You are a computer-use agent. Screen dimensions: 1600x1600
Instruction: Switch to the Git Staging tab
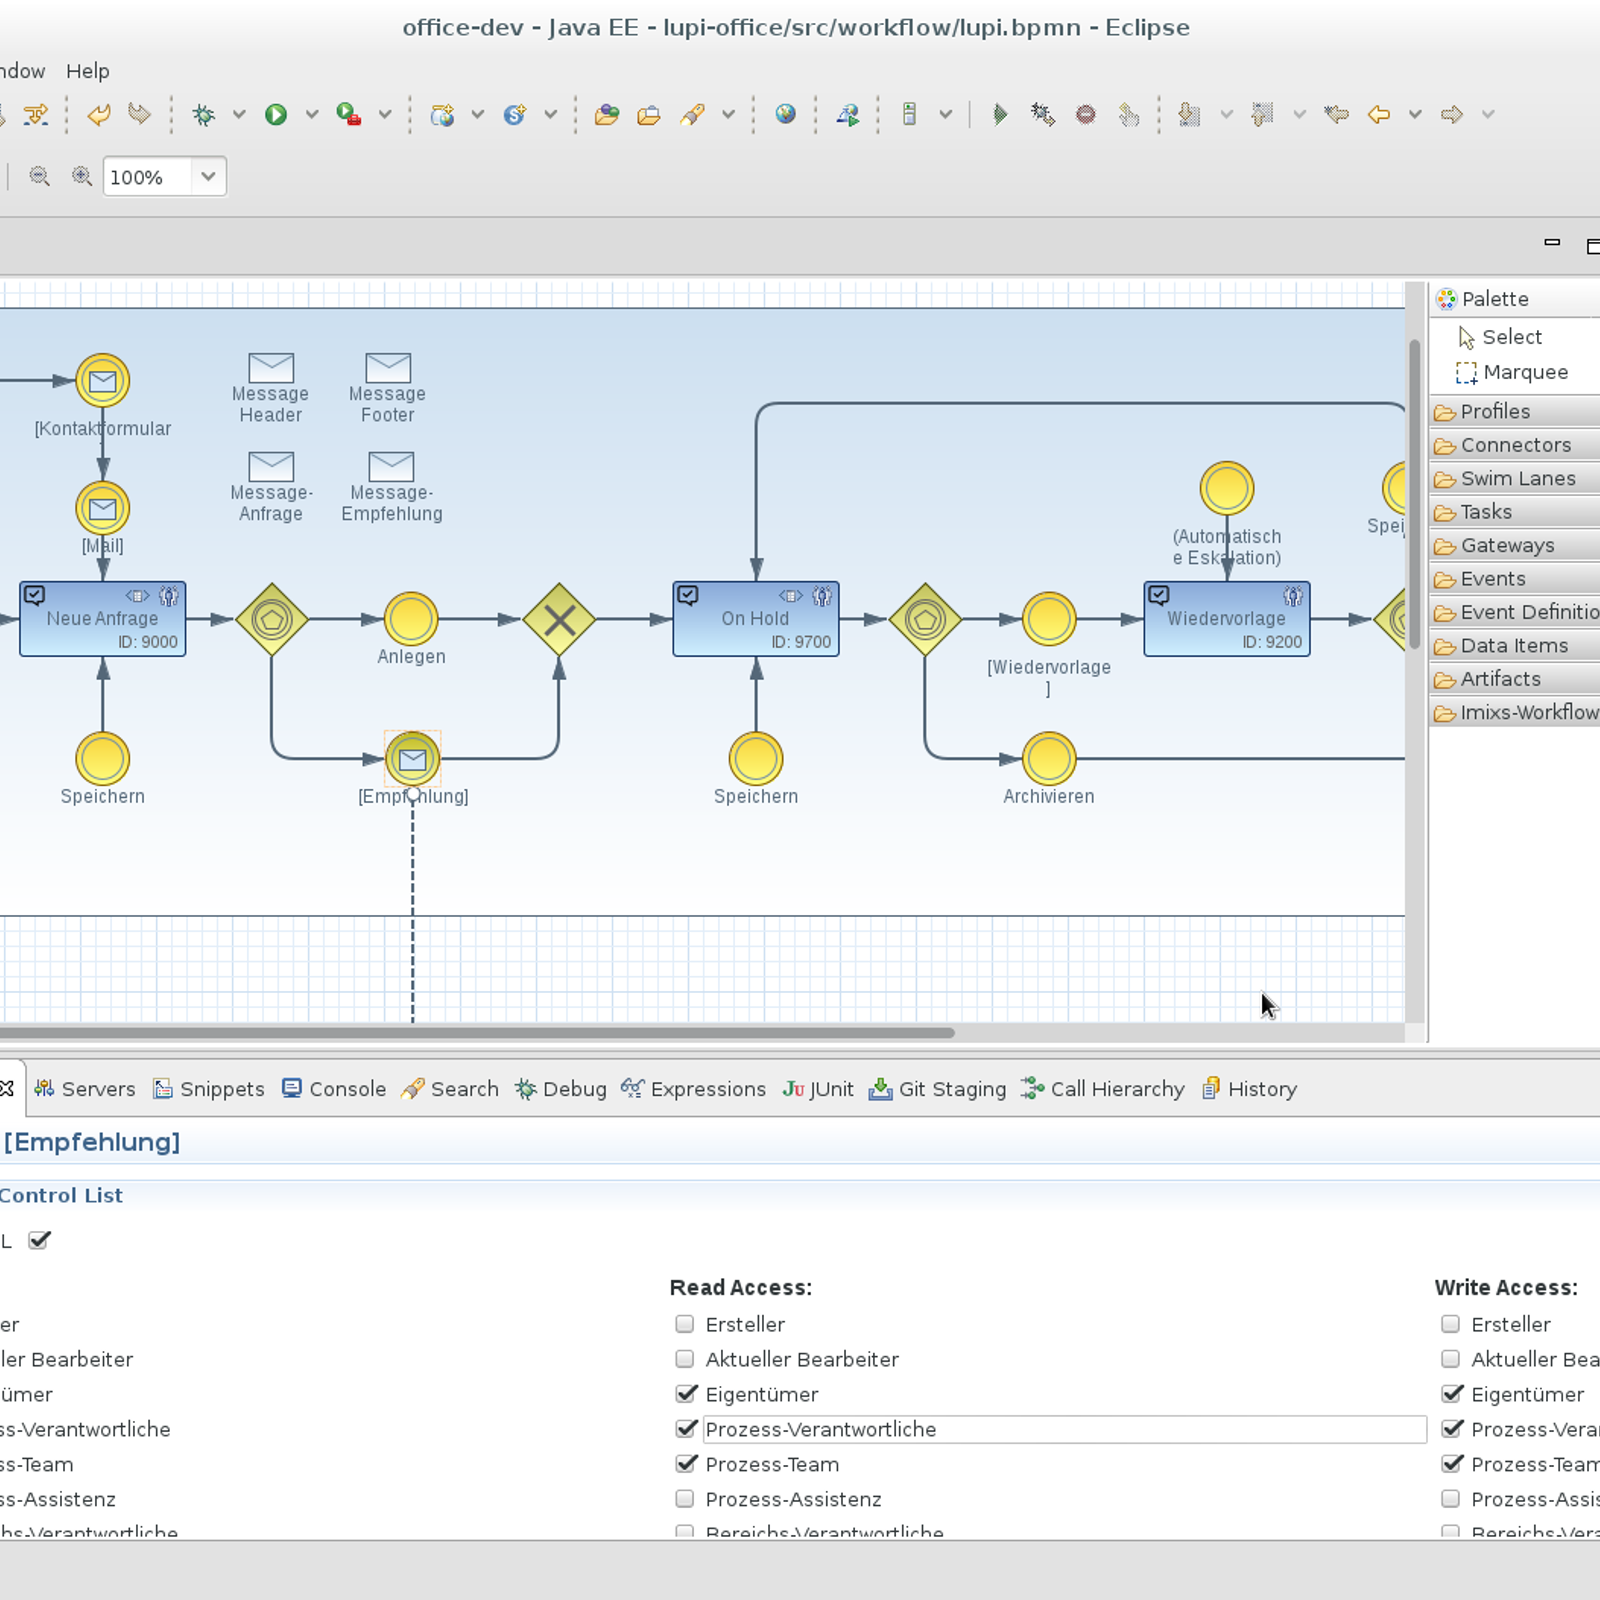[938, 1089]
